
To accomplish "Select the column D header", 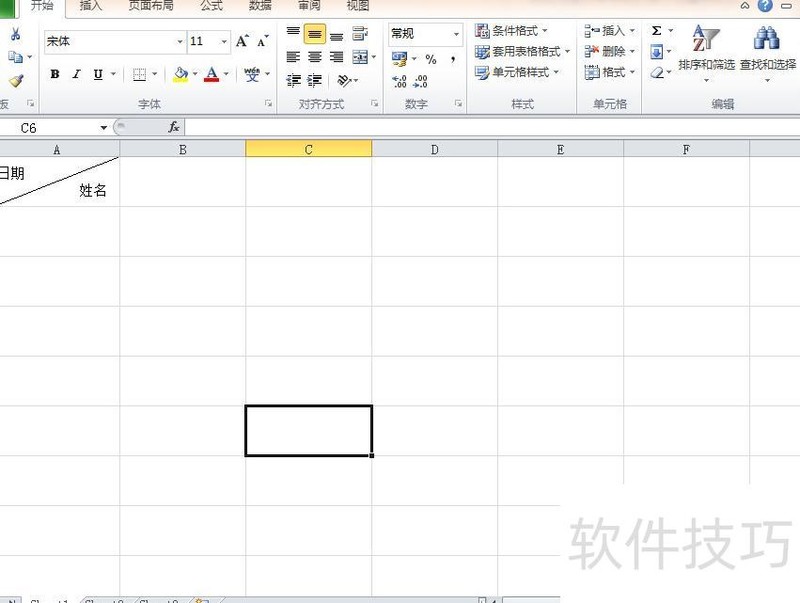I will coord(434,149).
